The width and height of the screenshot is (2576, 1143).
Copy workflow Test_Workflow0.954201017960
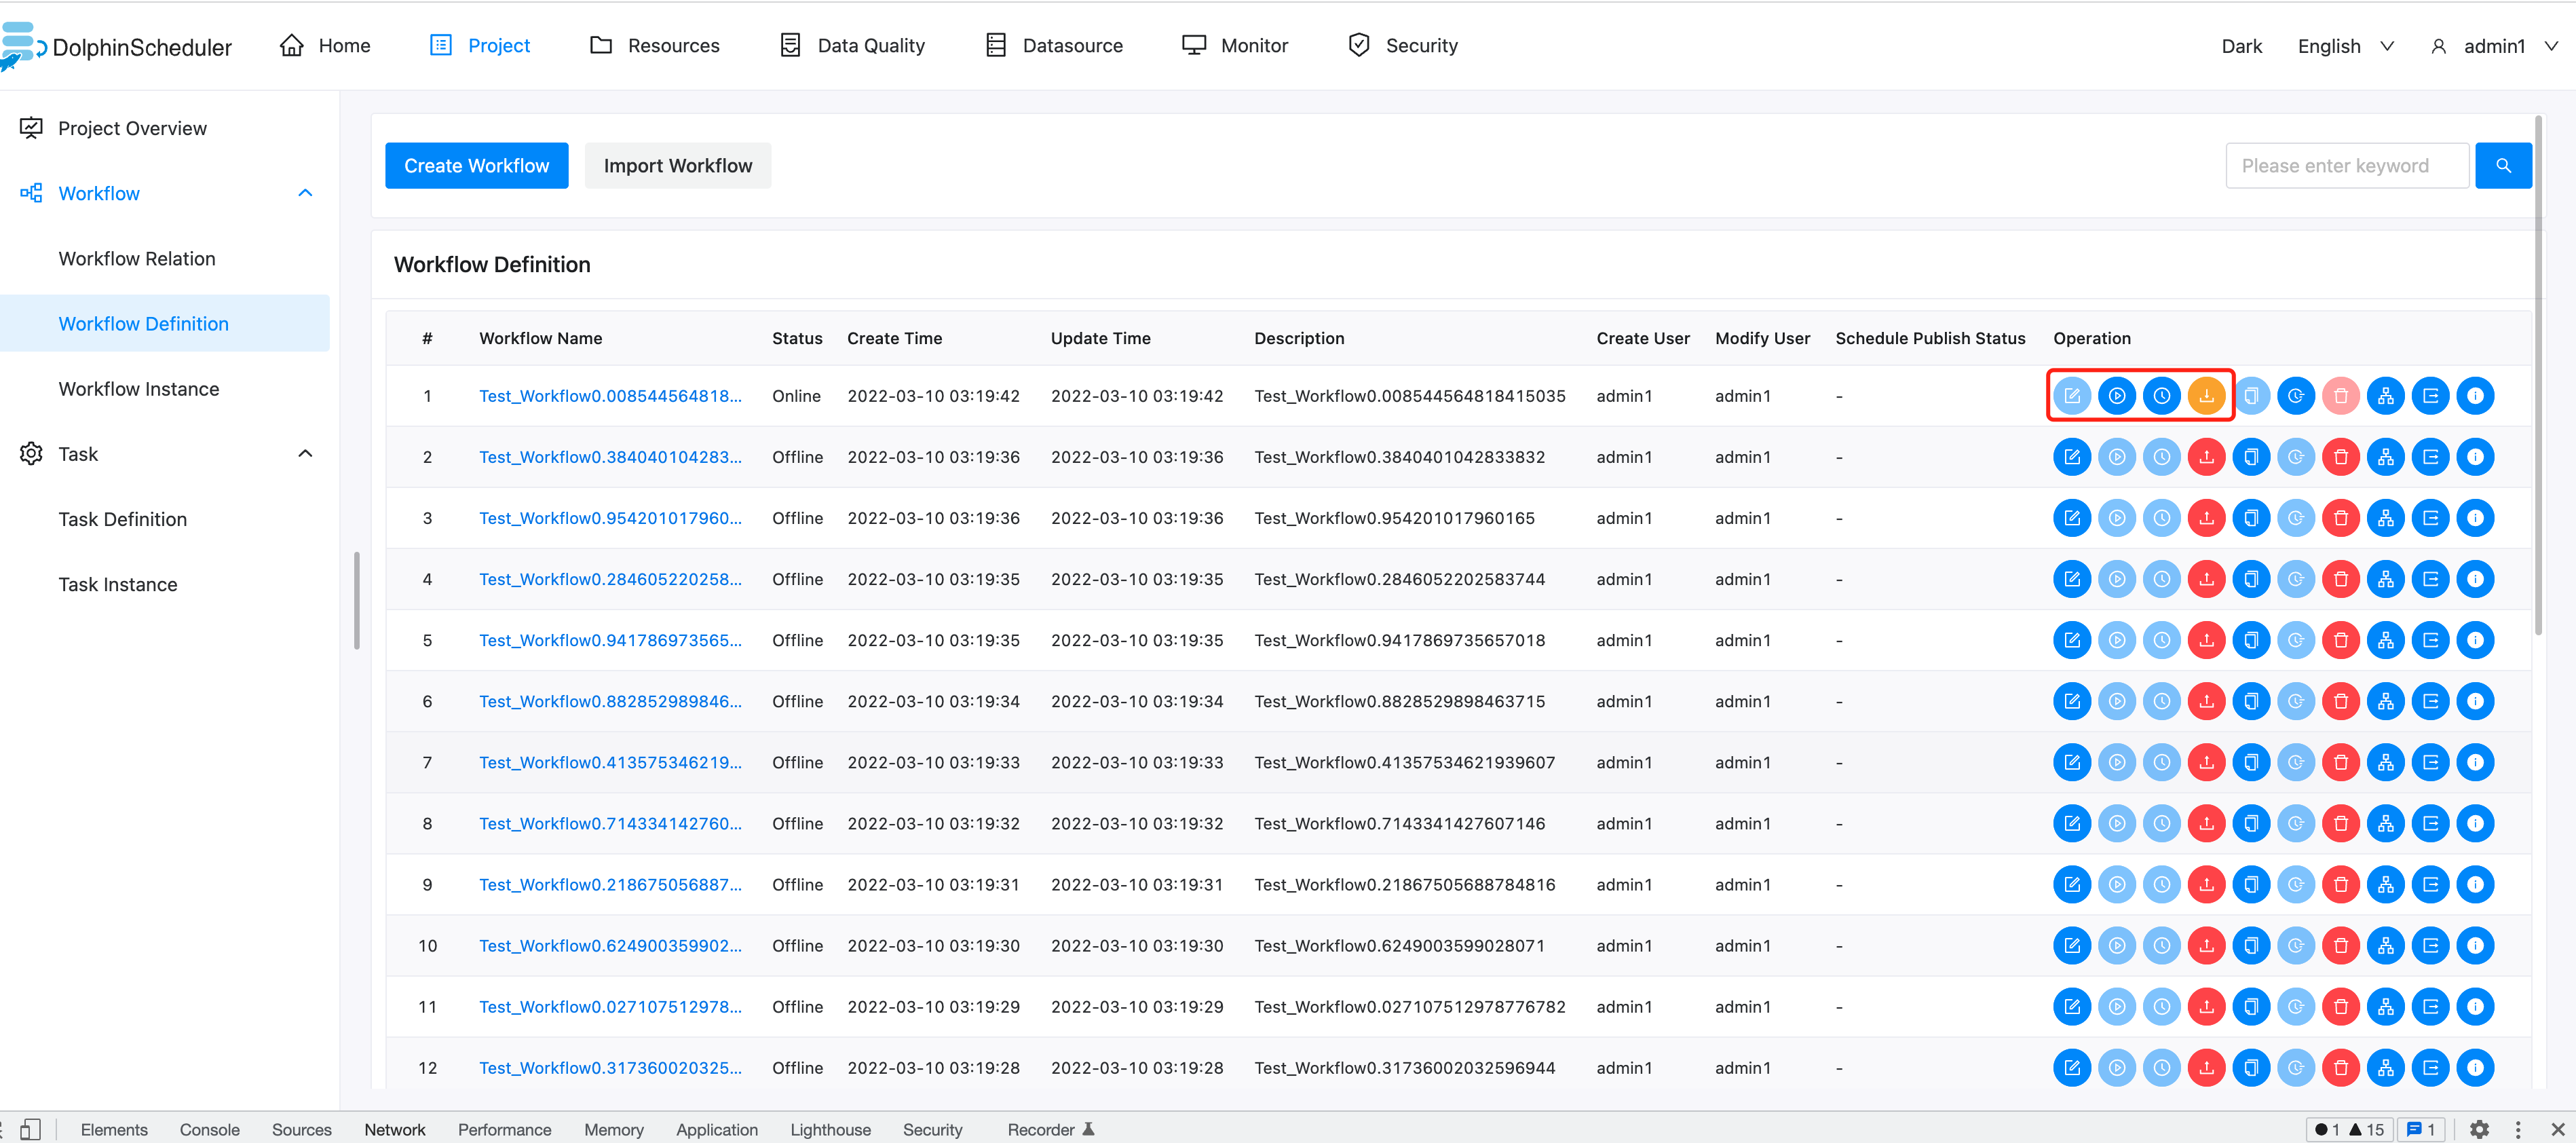2252,517
